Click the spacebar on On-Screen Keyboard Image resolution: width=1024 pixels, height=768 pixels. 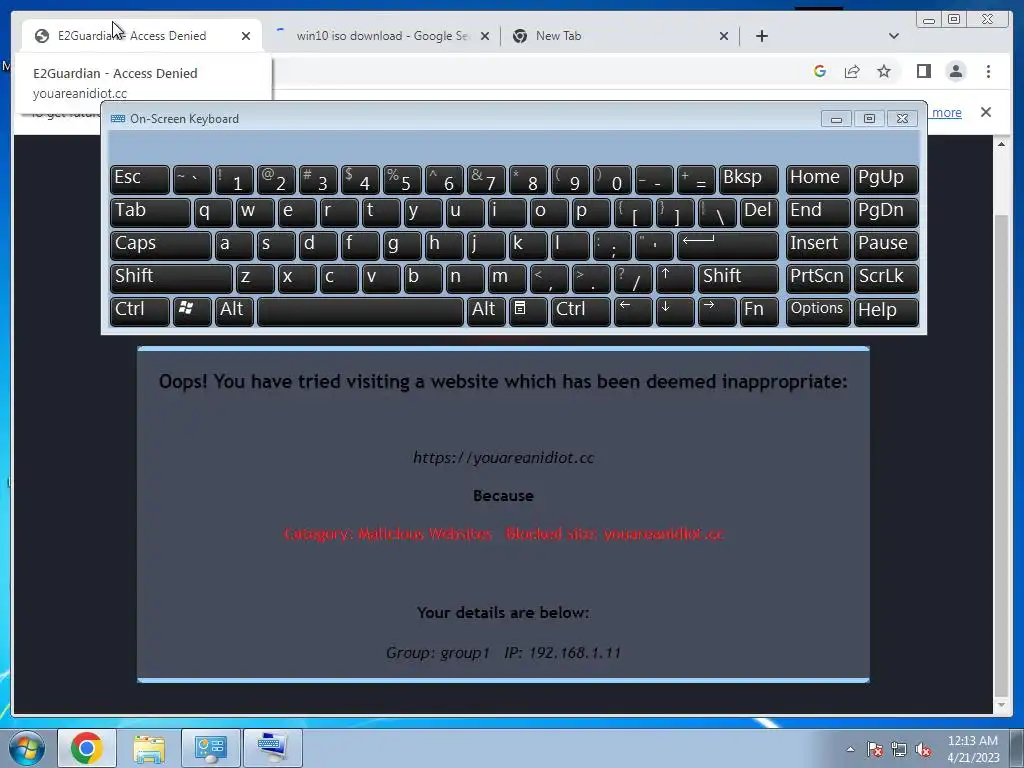pos(360,310)
